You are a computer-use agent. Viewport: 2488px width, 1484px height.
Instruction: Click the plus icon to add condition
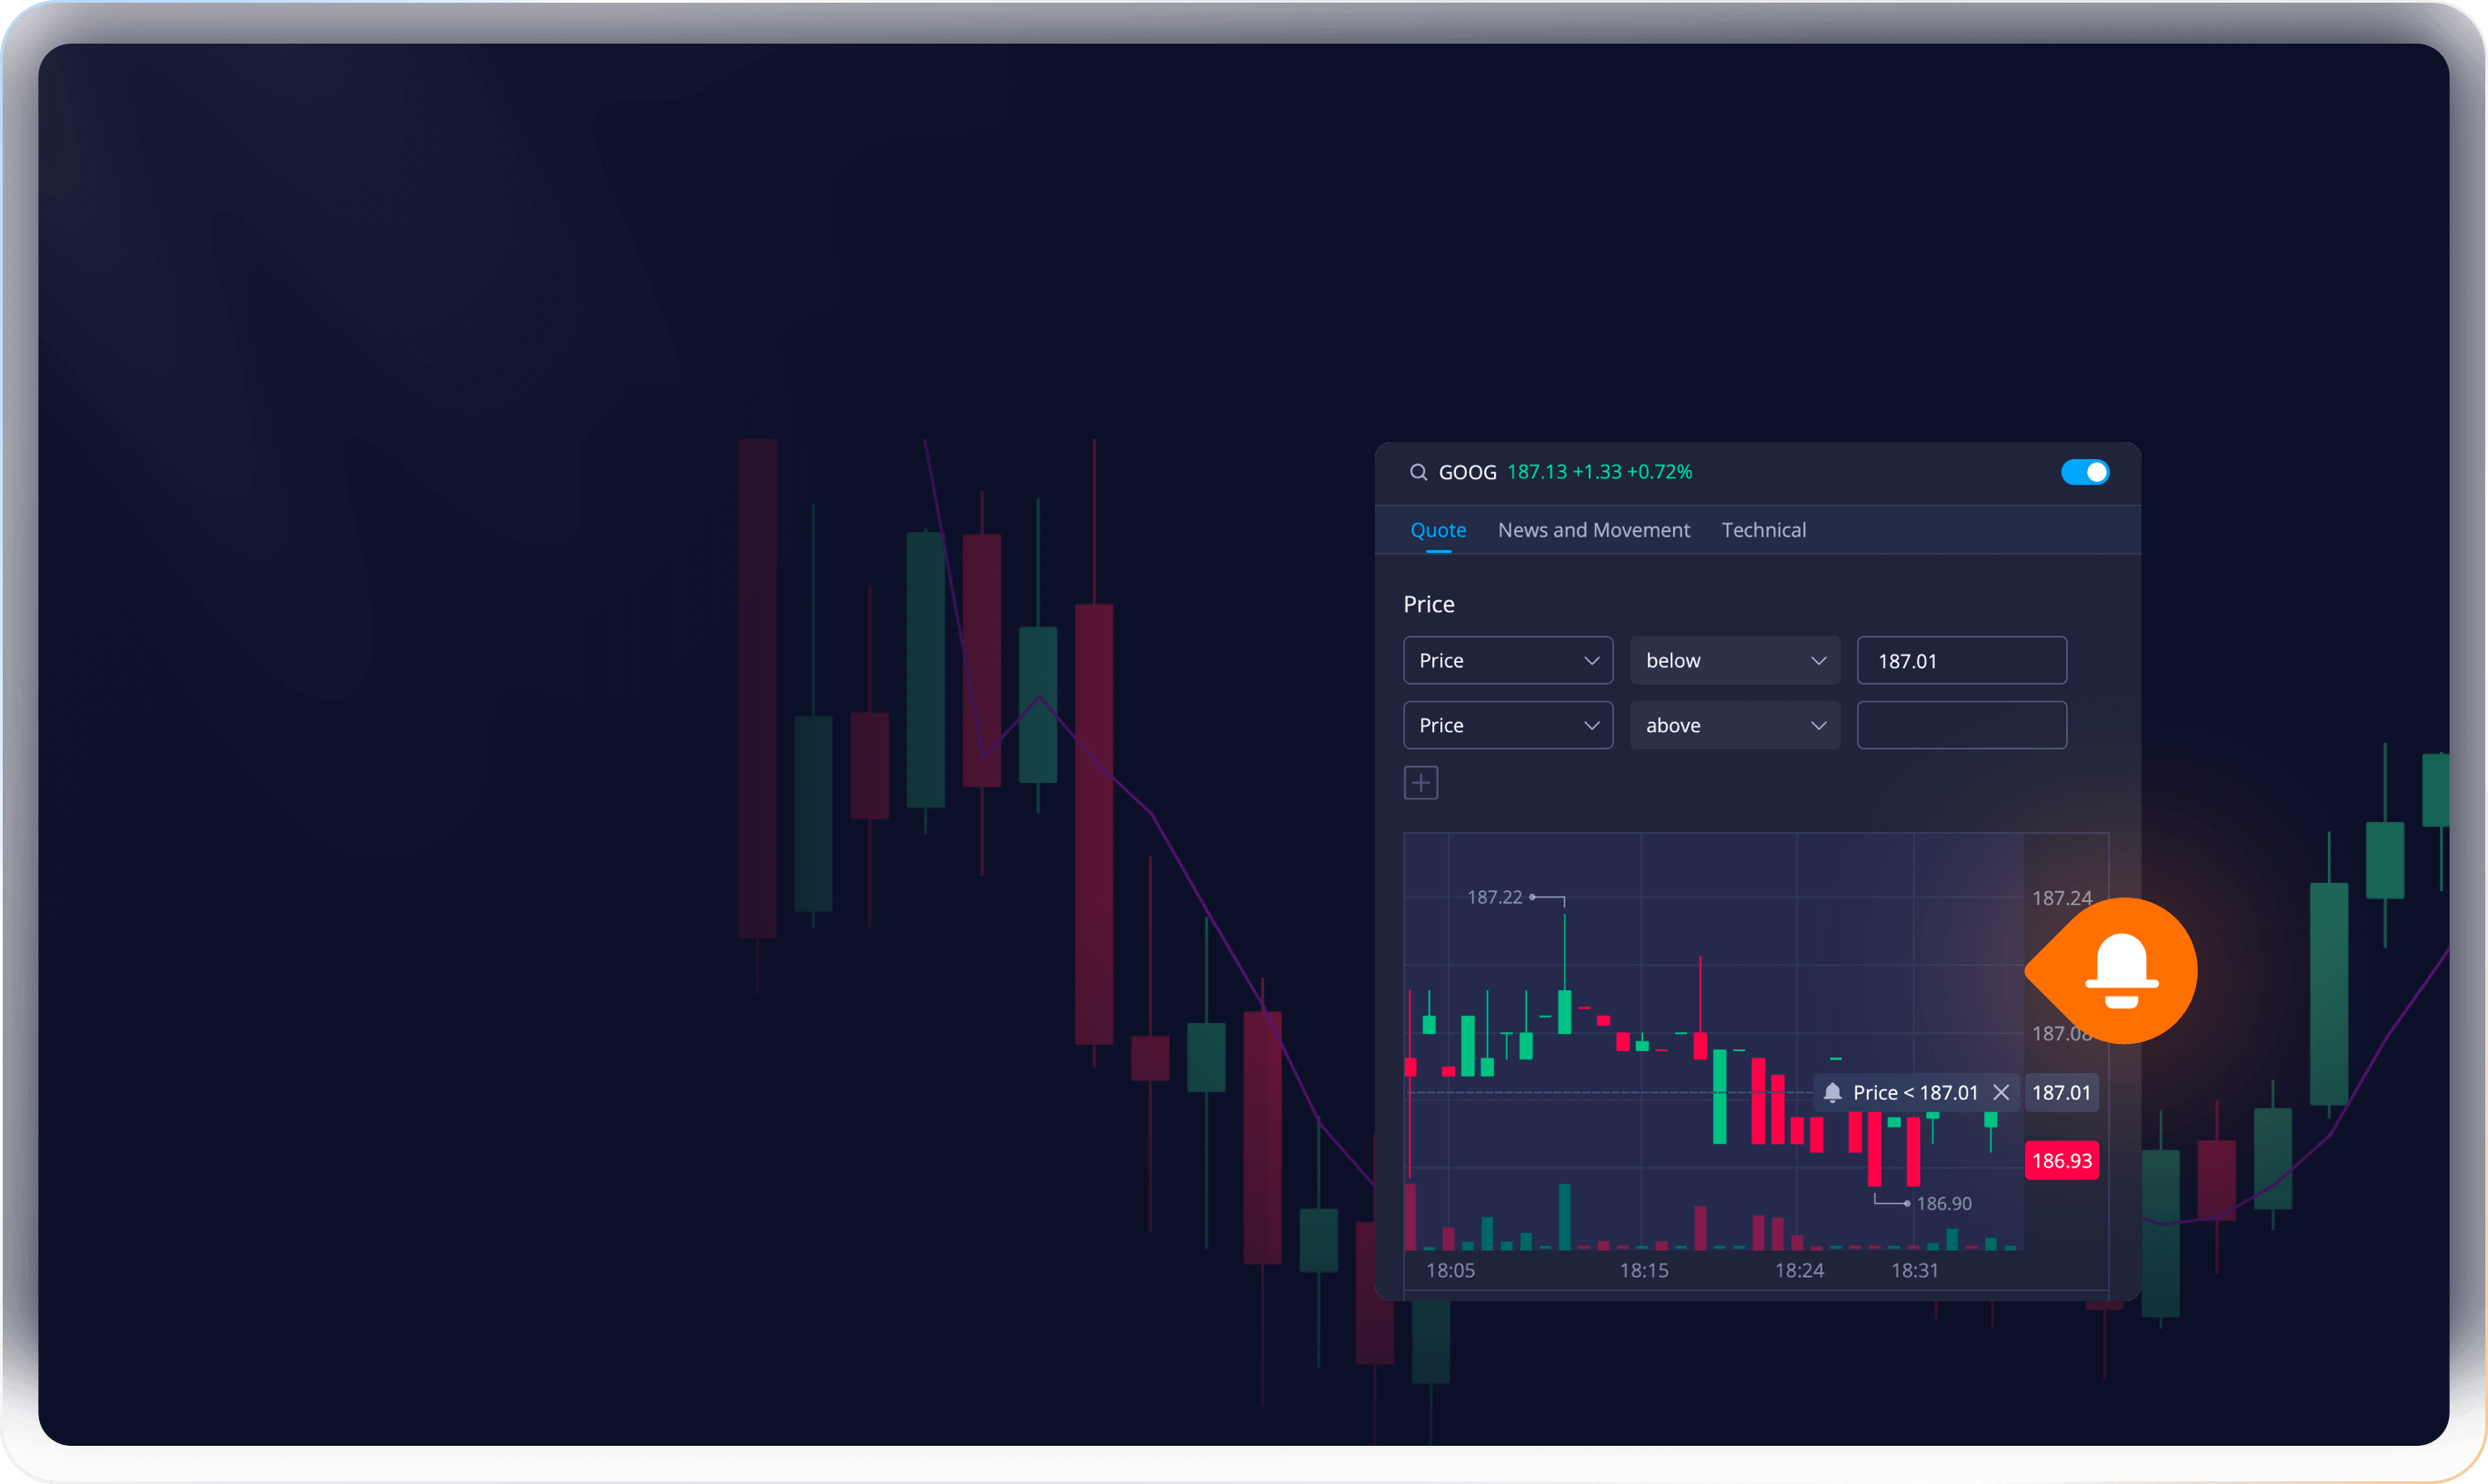(x=1420, y=782)
